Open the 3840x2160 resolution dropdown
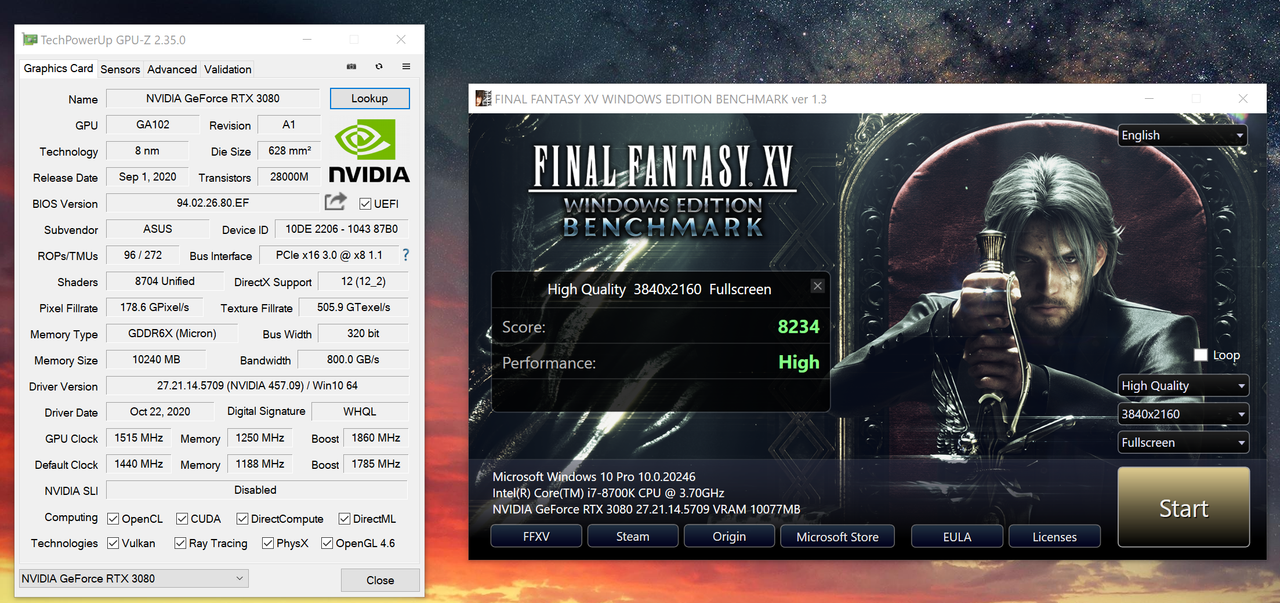This screenshot has height=603, width=1280. point(1183,414)
